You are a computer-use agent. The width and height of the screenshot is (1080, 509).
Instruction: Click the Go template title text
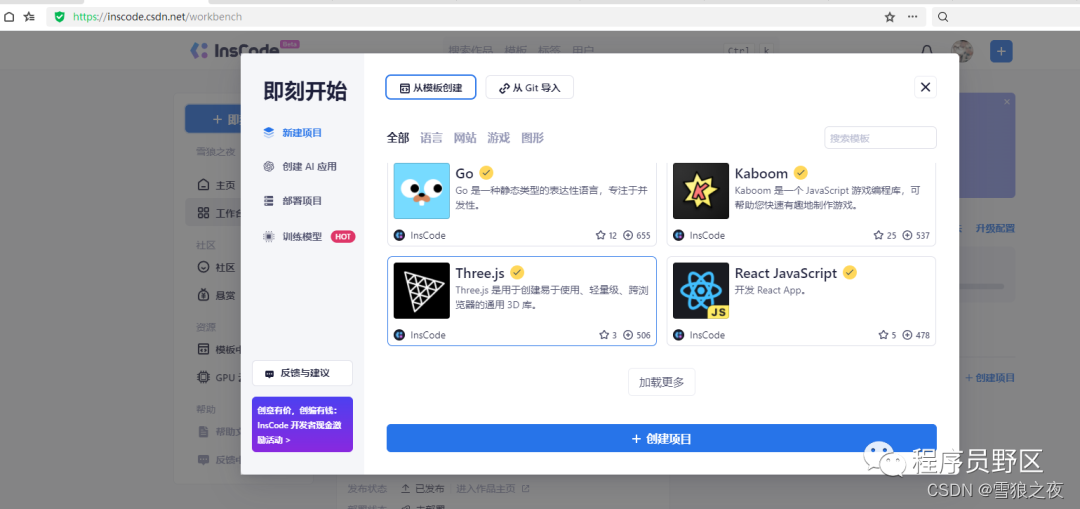tap(464, 173)
